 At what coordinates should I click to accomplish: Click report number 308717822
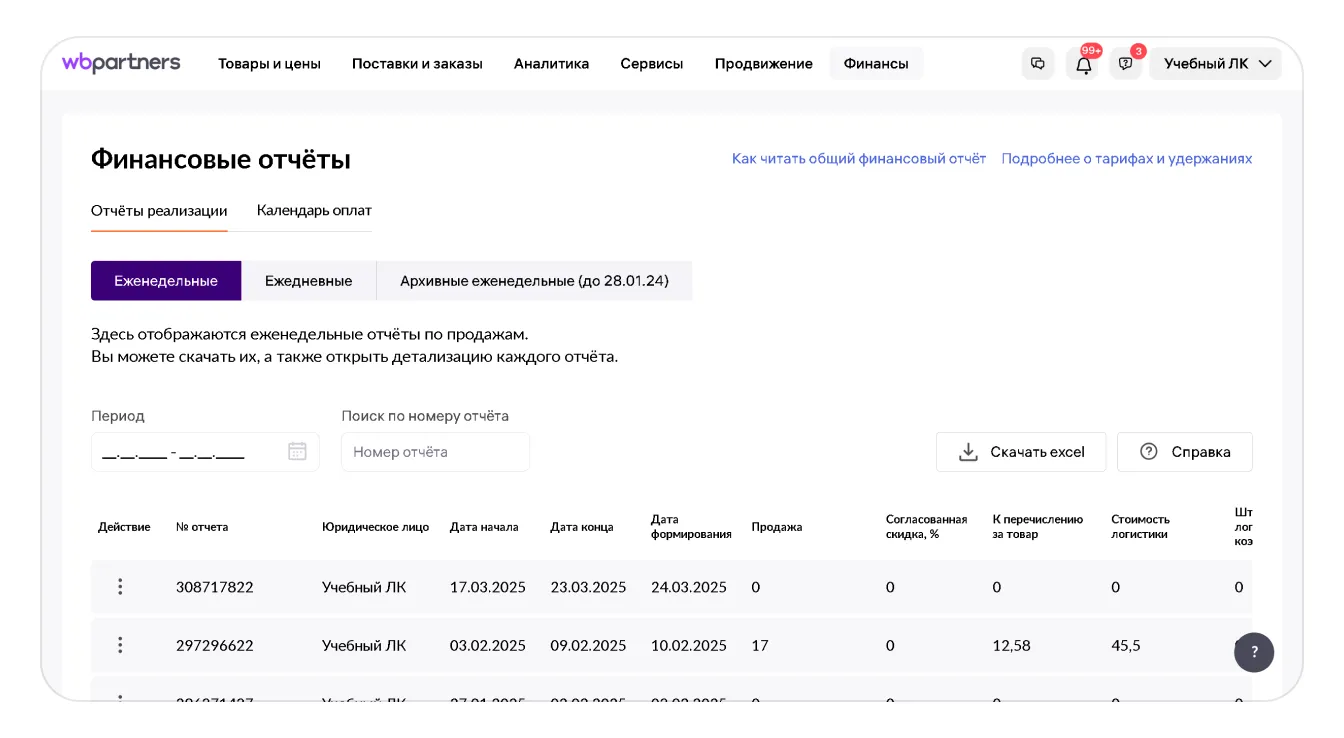point(215,587)
